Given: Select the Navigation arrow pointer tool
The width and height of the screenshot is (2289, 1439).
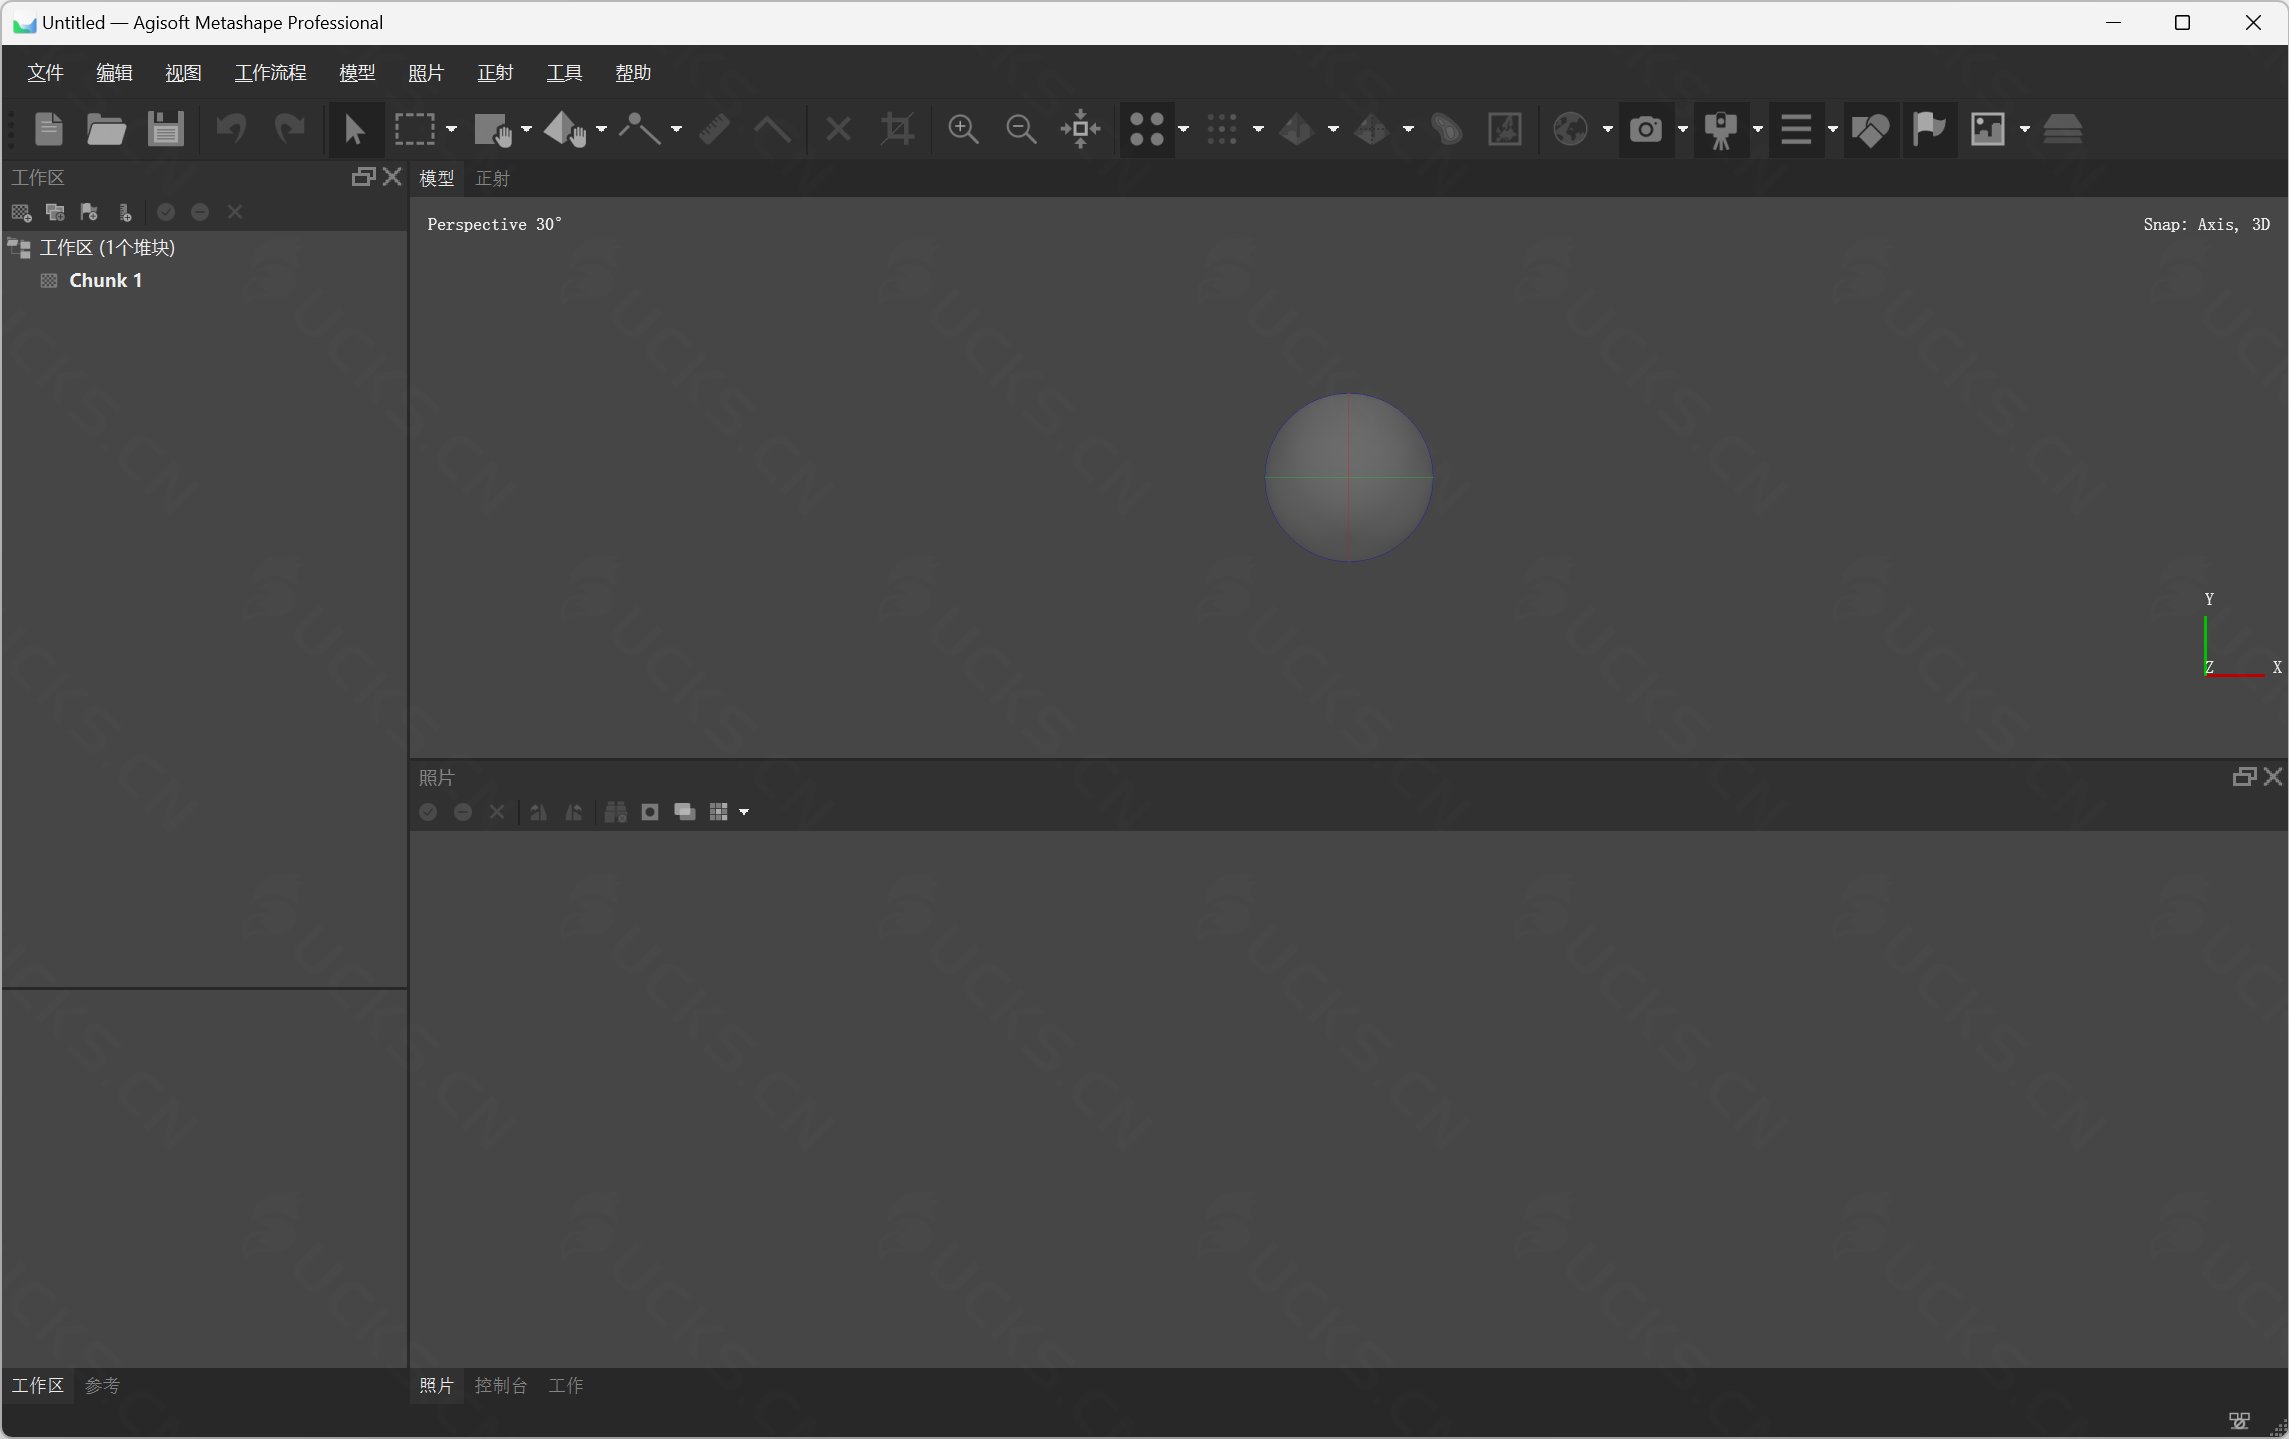Looking at the screenshot, I should pos(354,129).
